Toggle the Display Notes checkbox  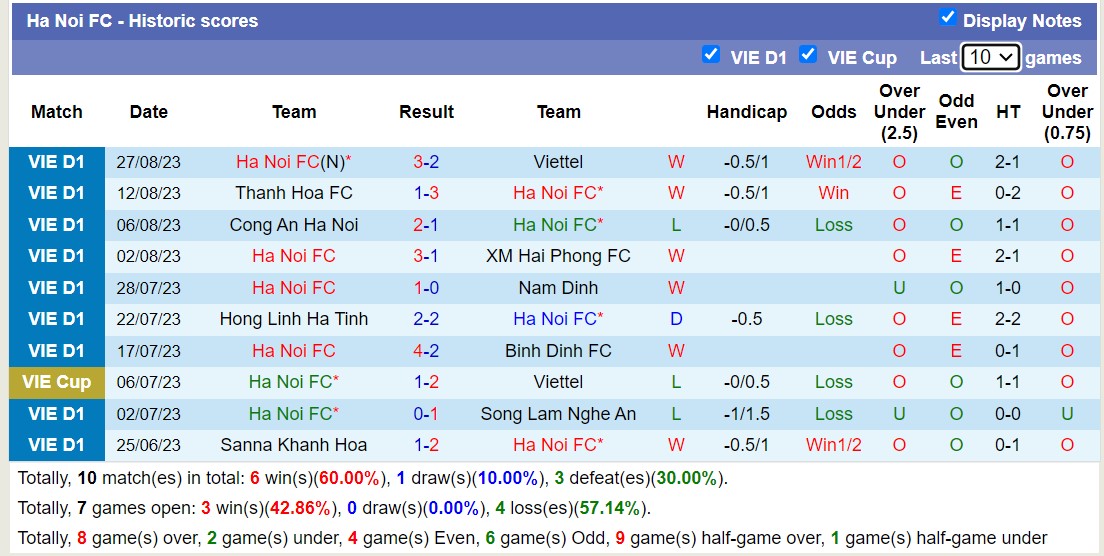[x=948, y=17]
